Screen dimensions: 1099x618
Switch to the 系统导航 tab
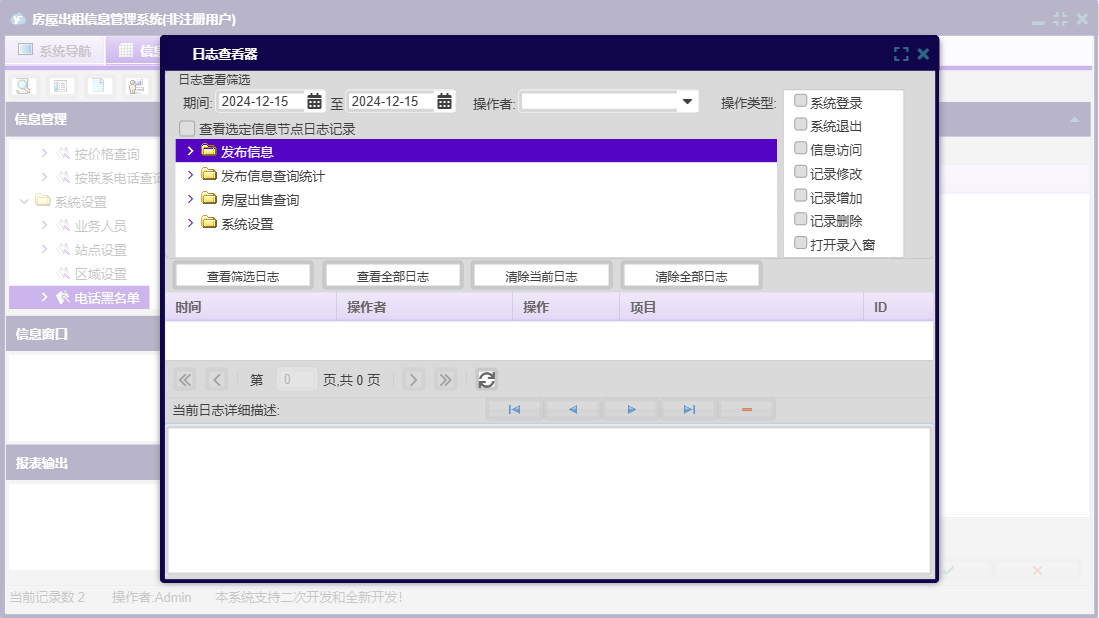pyautogui.click(x=54, y=50)
